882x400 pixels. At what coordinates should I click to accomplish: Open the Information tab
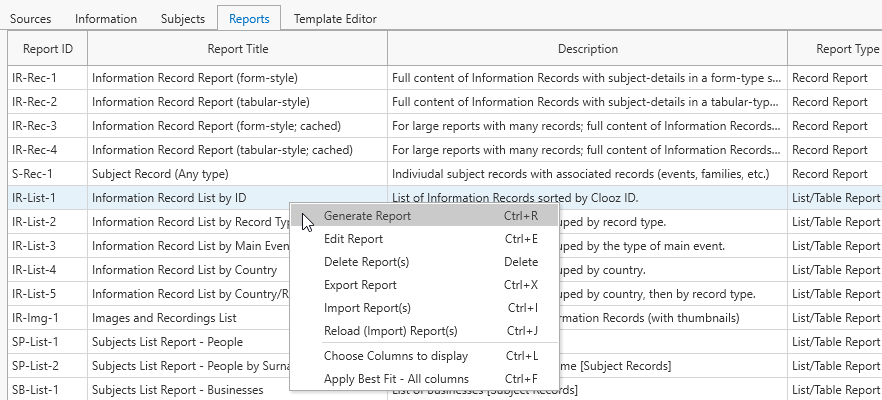pyautogui.click(x=106, y=18)
